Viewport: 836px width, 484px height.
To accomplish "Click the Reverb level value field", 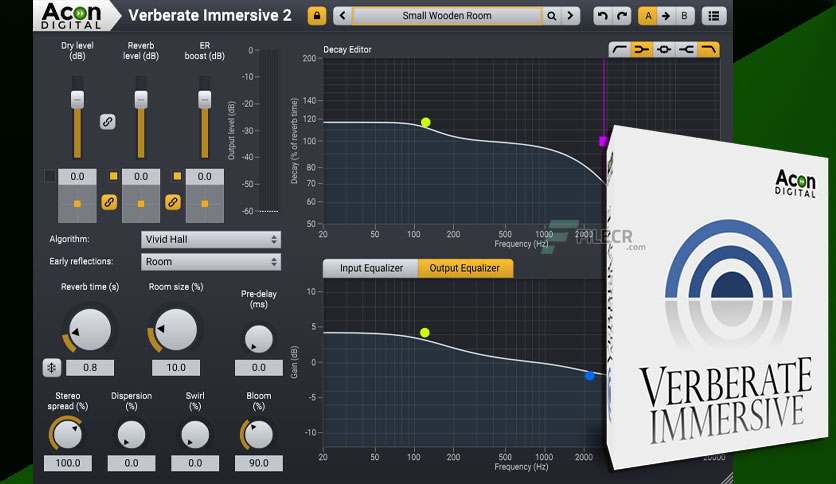I will (141, 176).
